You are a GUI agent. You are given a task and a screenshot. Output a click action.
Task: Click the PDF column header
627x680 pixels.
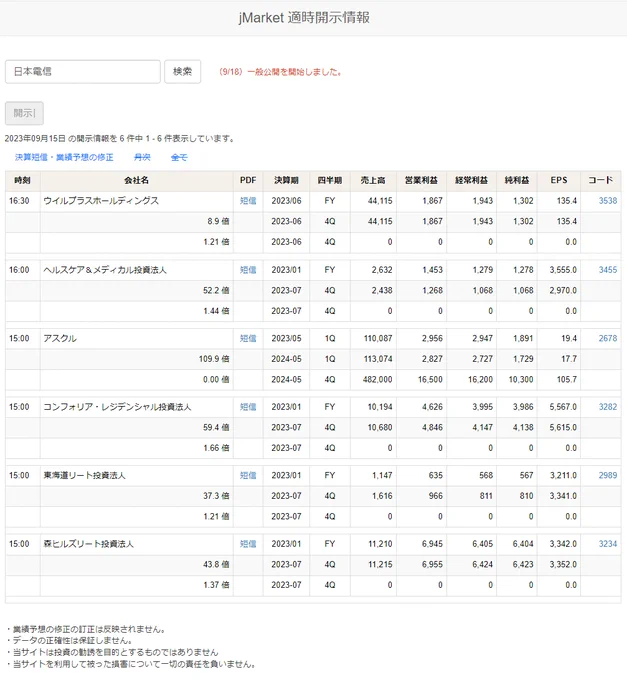[248, 180]
